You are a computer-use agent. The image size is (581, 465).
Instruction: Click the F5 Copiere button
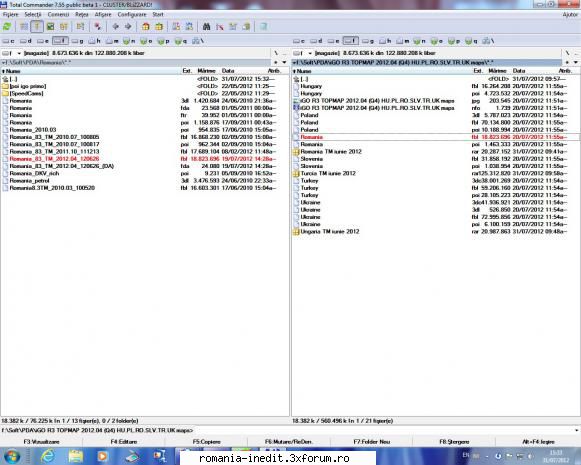(206, 442)
